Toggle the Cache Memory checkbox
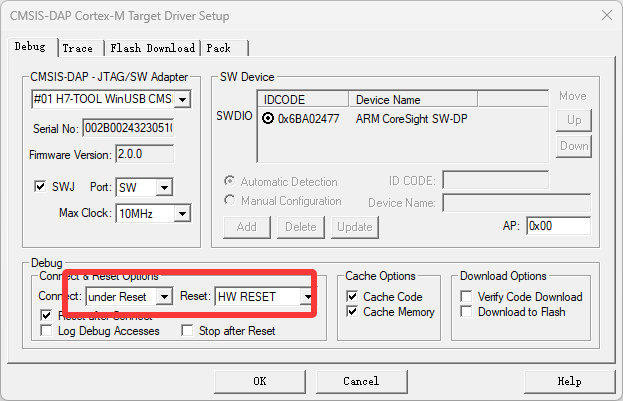Viewport: 623px width, 401px height. pos(353,312)
